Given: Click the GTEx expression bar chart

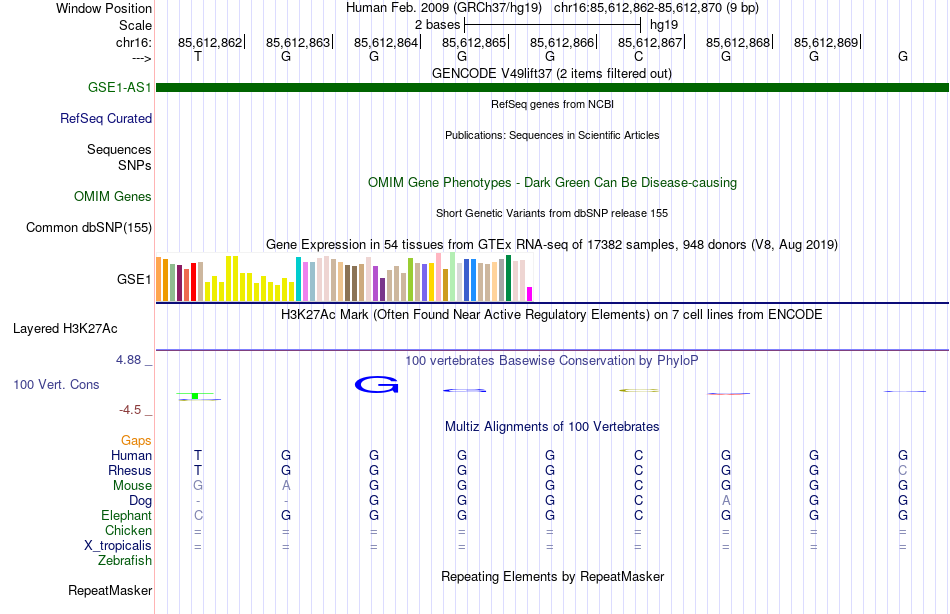Looking at the screenshot, I should 344,278.
